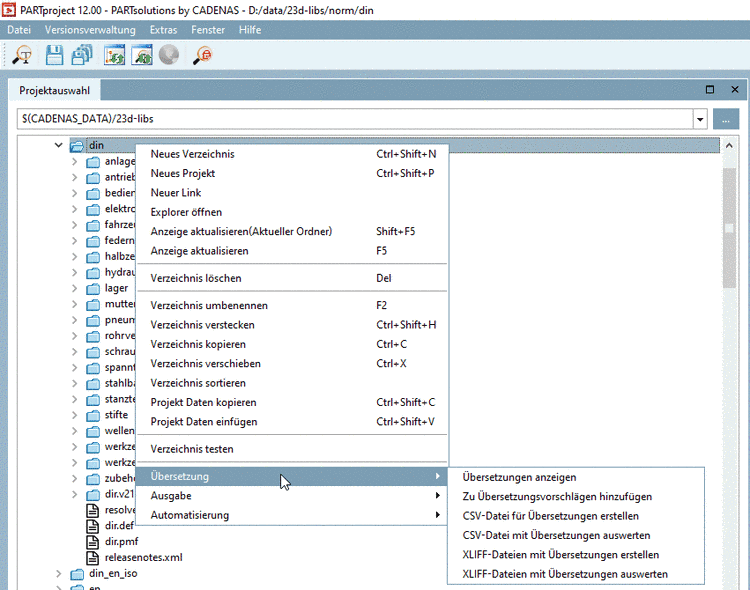Click the save all projects icon
Screen dimensions: 750x590
82,55
